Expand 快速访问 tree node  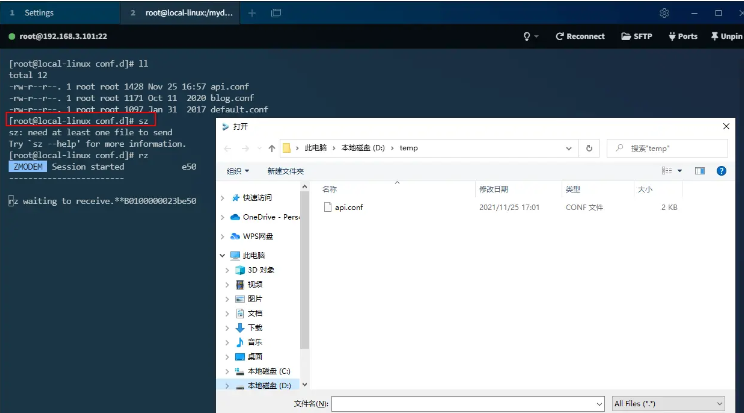223,198
